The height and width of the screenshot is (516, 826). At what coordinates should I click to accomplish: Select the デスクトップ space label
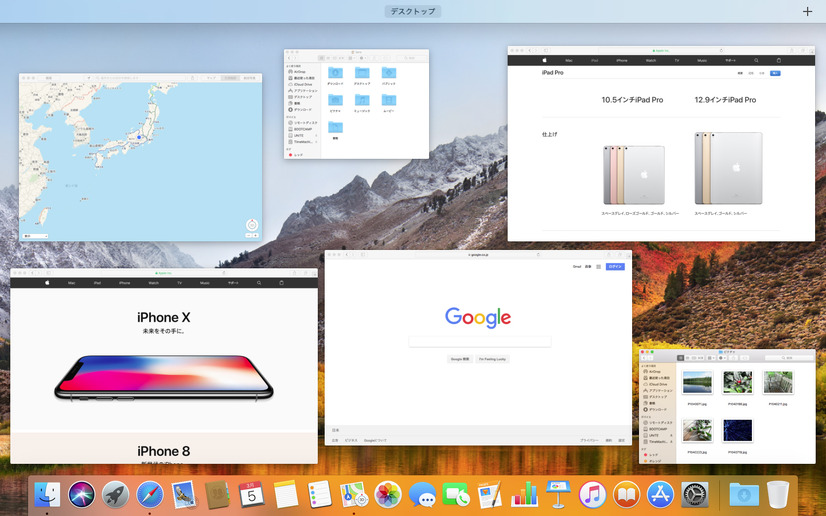pyautogui.click(x=413, y=11)
